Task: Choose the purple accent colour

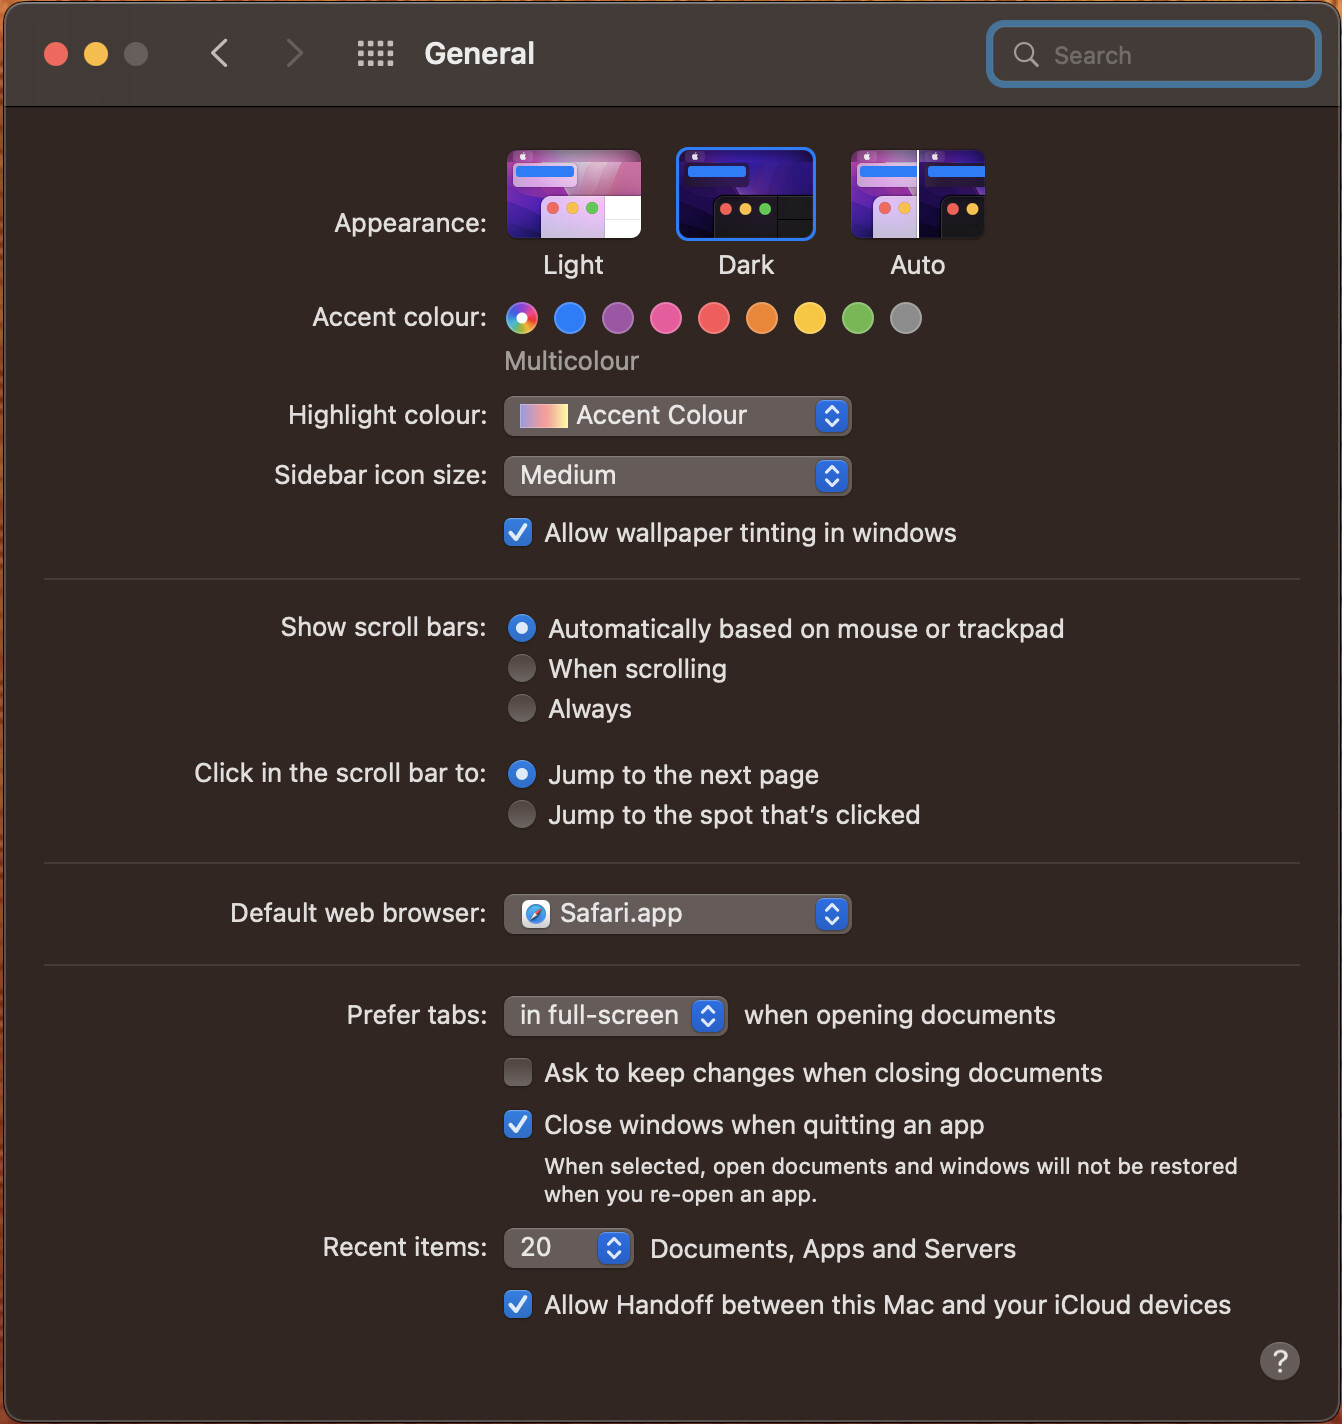Action: (x=618, y=318)
